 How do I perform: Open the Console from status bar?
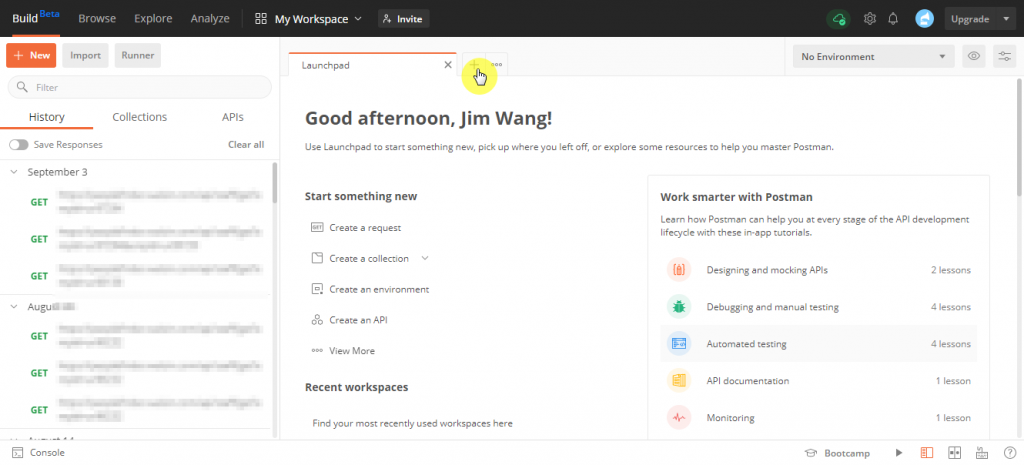pos(39,453)
